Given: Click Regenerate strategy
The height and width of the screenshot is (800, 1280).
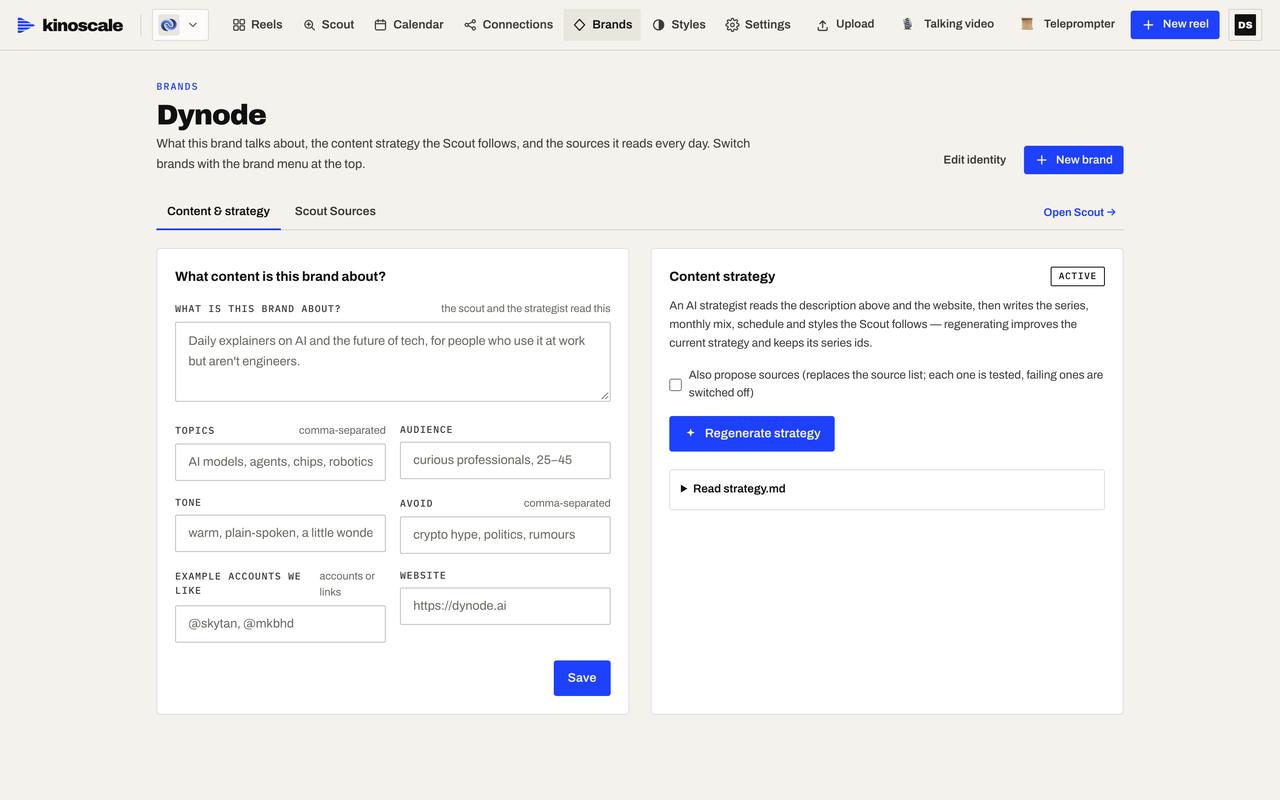Looking at the screenshot, I should pos(752,433).
